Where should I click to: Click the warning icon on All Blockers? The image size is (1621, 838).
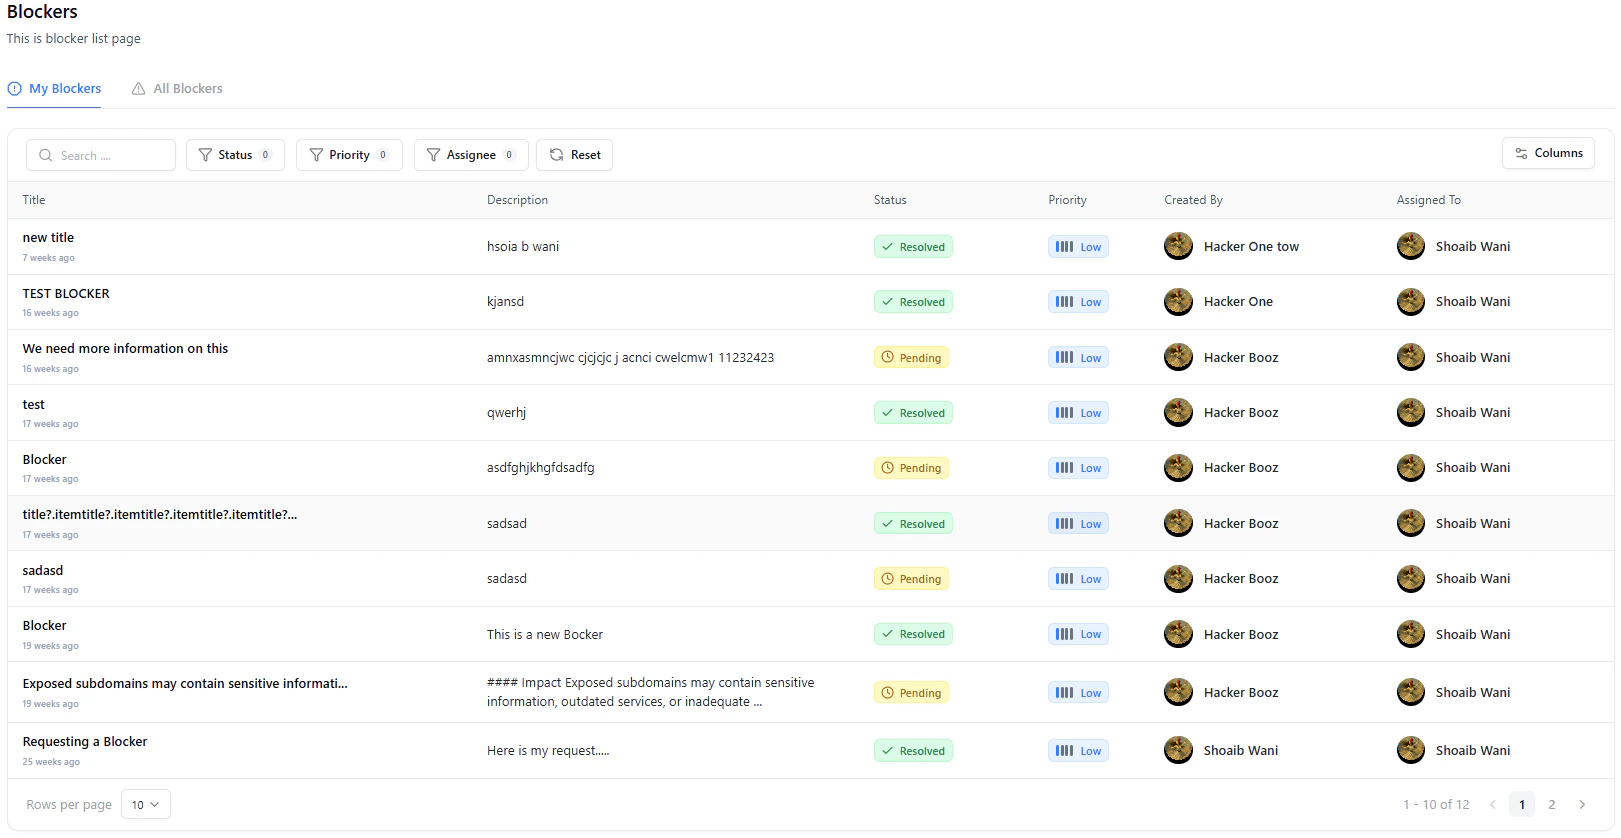pyautogui.click(x=138, y=89)
